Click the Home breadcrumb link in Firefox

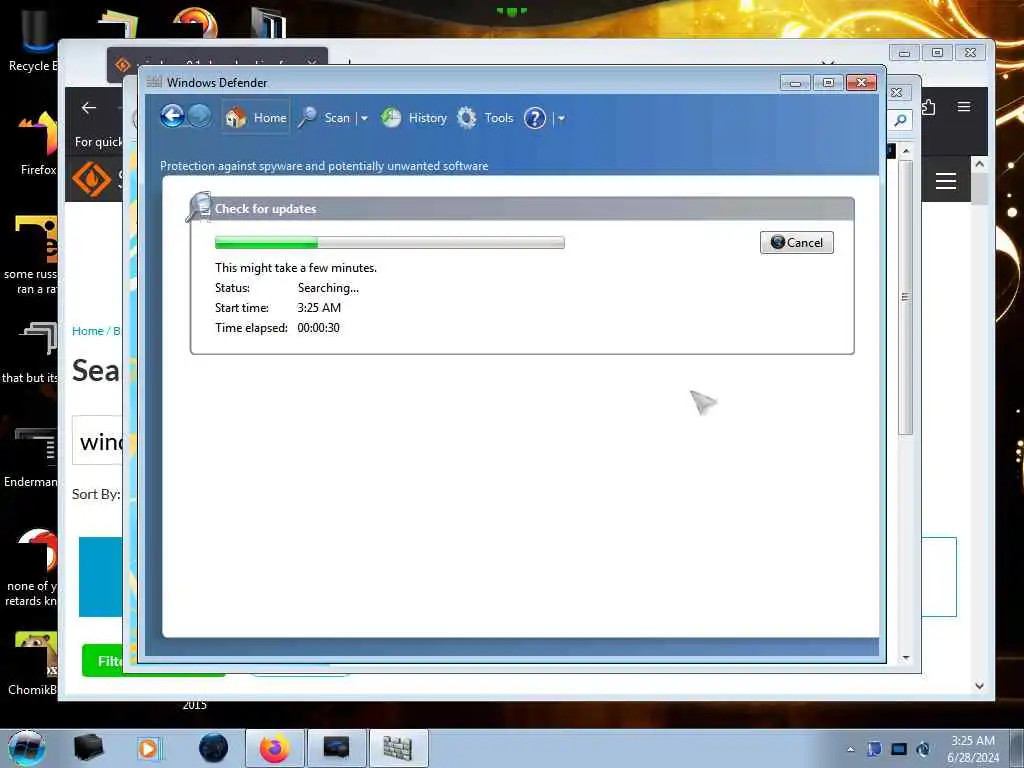88,331
